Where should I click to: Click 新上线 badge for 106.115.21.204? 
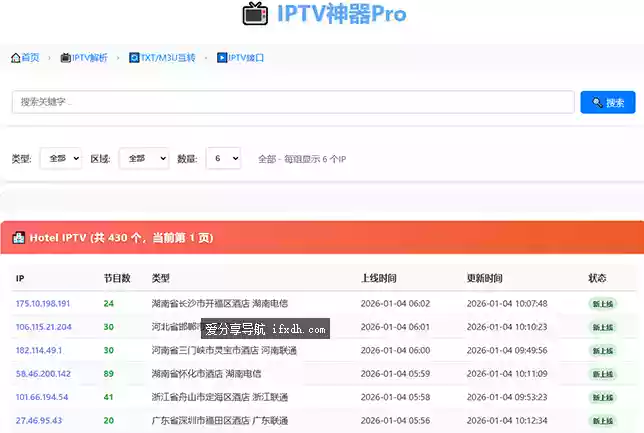pos(602,327)
